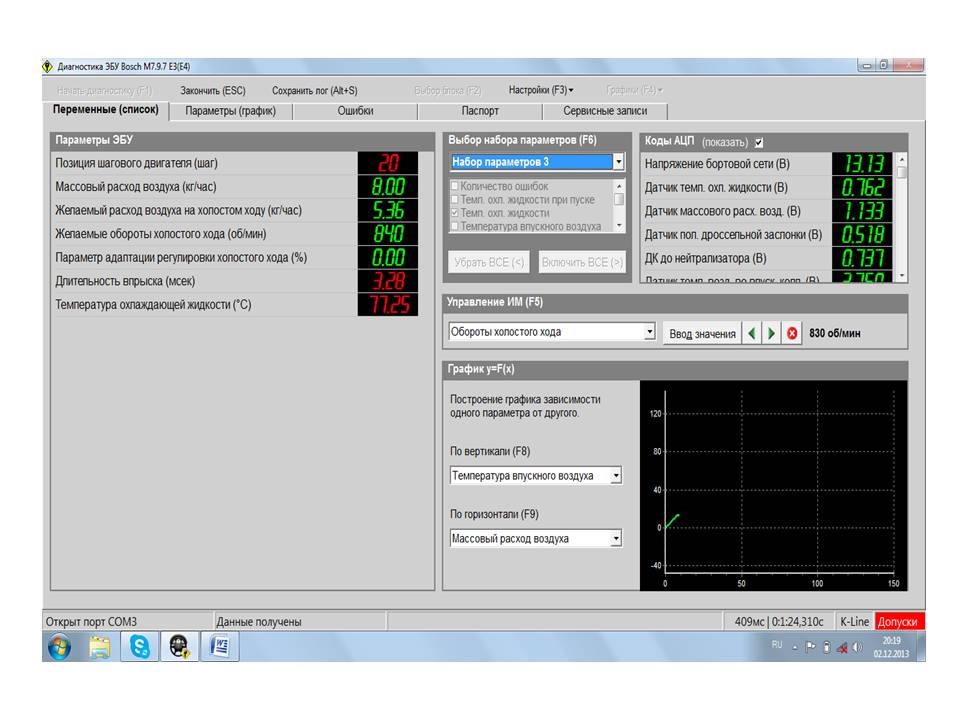Click scroll-up arrow of parameter checklist
The image size is (960, 720).
tap(619, 186)
